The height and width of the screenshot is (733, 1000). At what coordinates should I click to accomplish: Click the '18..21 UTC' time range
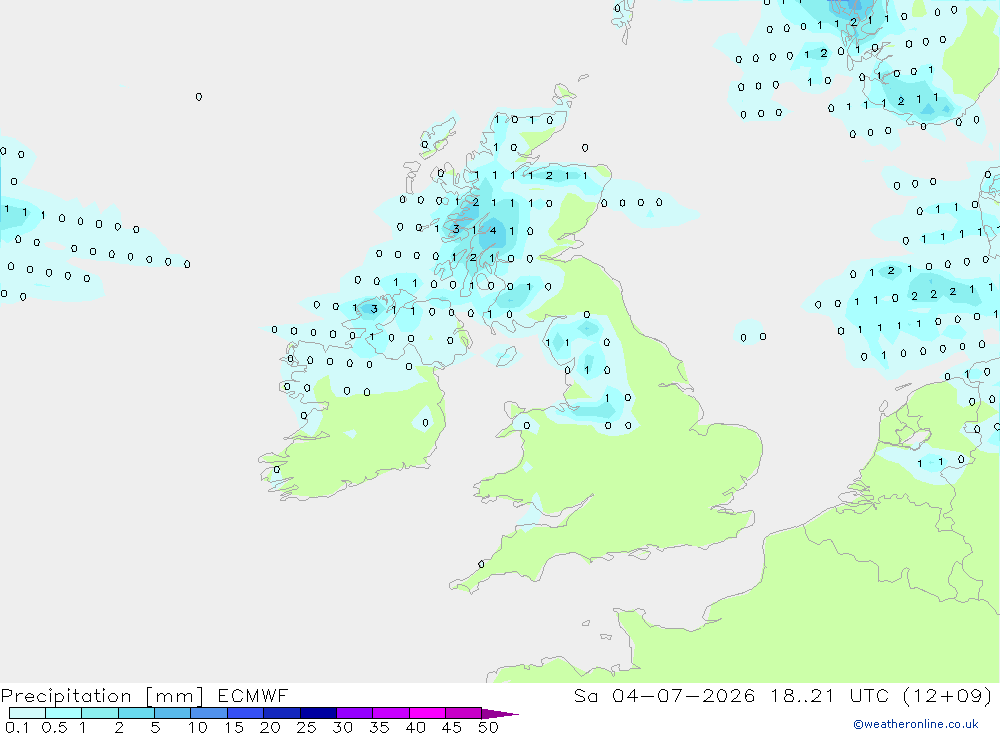click(x=829, y=695)
